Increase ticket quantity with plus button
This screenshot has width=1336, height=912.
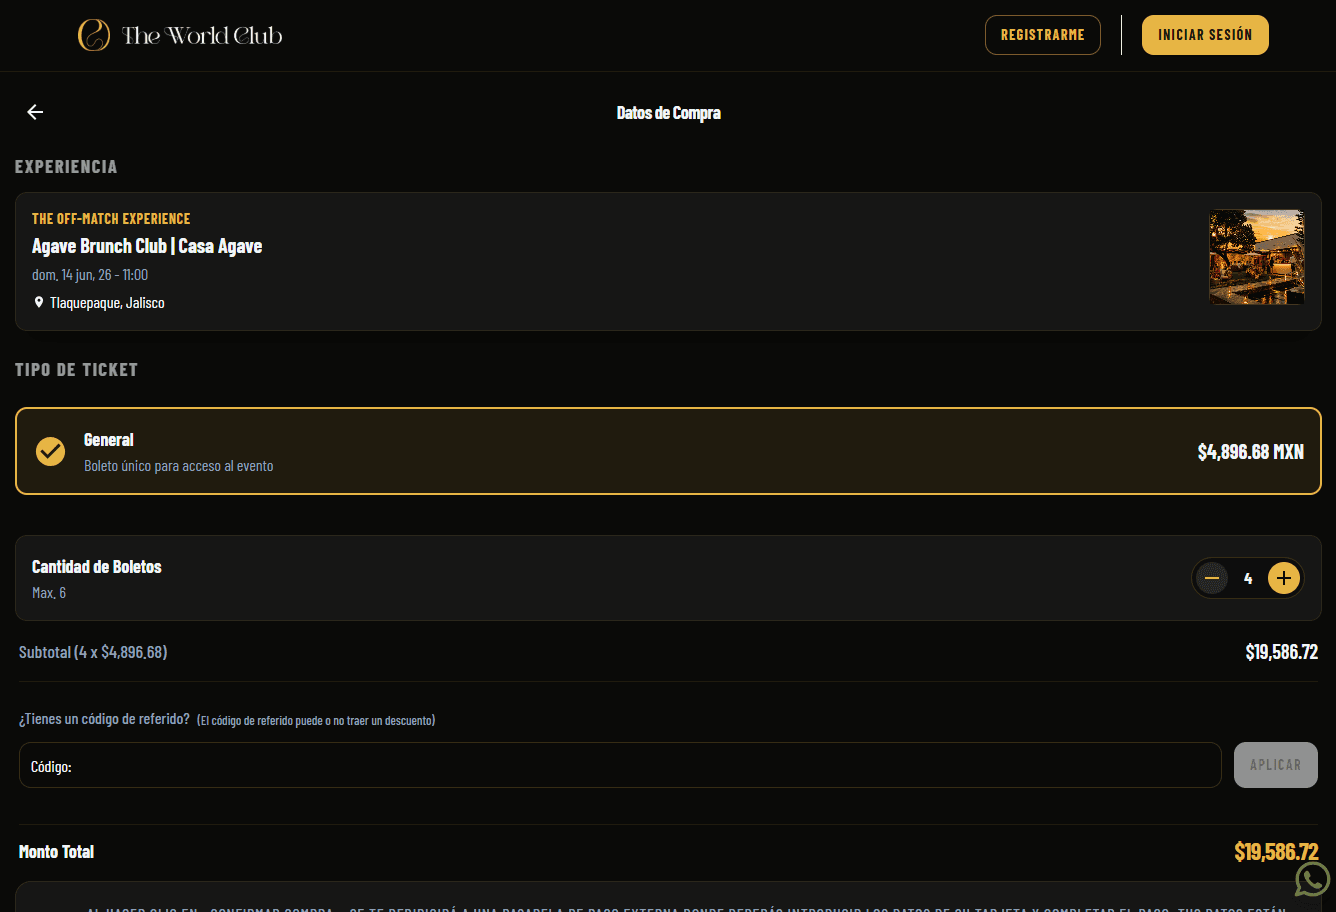1284,578
